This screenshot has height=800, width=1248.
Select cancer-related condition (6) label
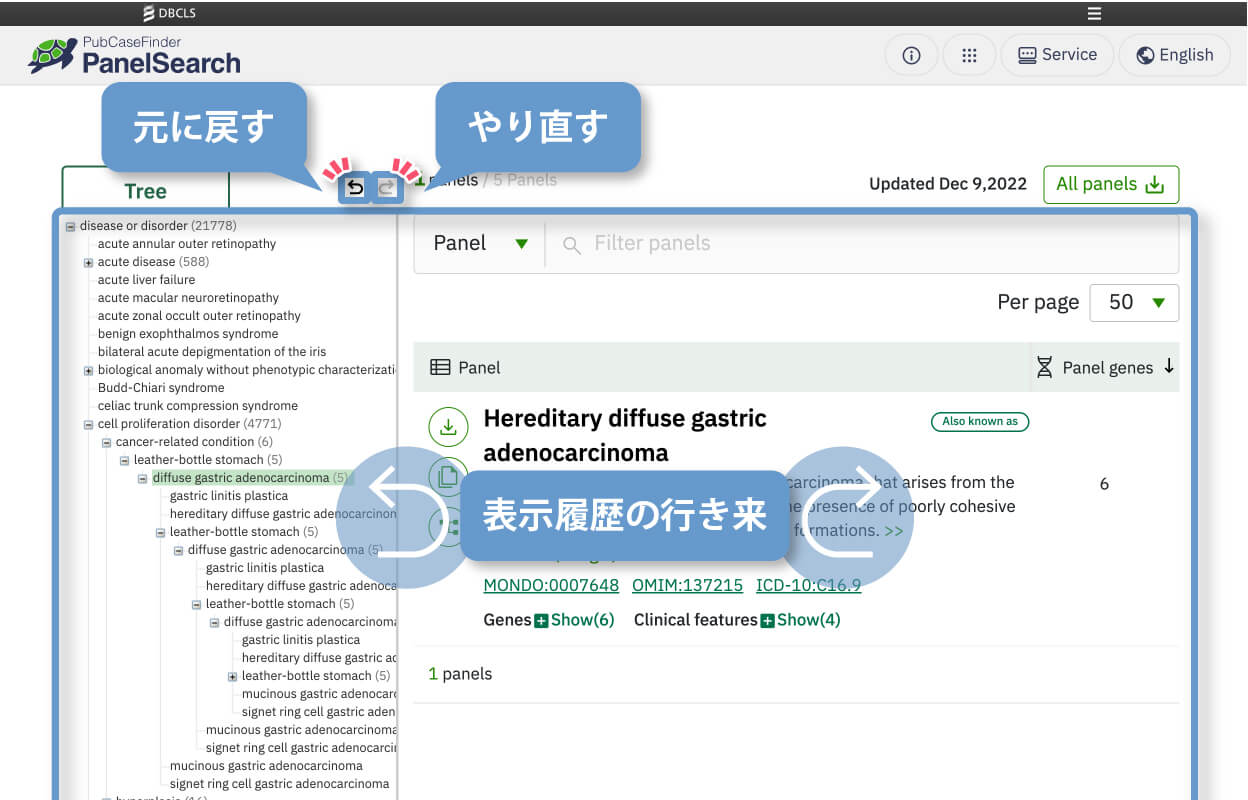pyautogui.click(x=194, y=442)
